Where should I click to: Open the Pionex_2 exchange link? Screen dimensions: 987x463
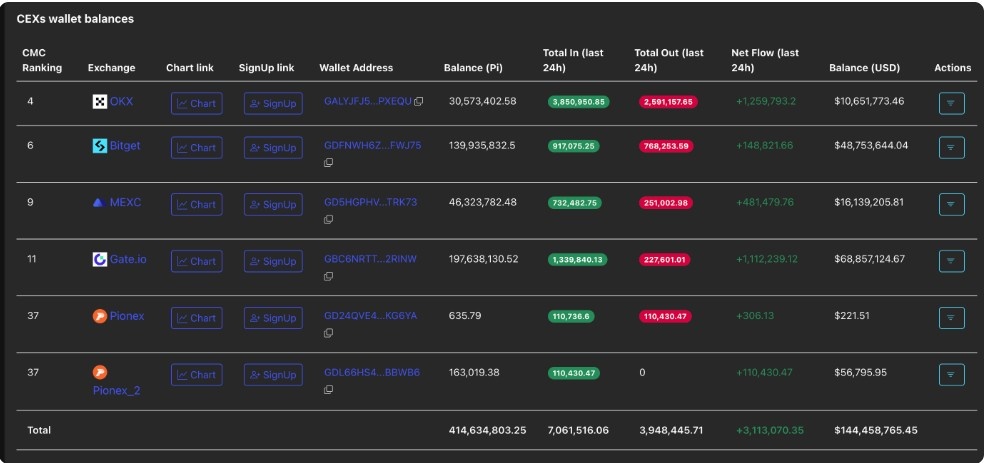tap(116, 391)
